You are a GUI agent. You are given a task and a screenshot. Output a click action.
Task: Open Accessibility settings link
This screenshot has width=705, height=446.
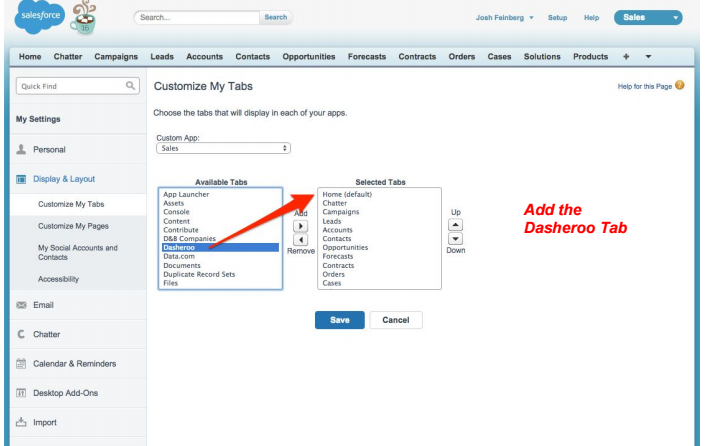click(58, 279)
